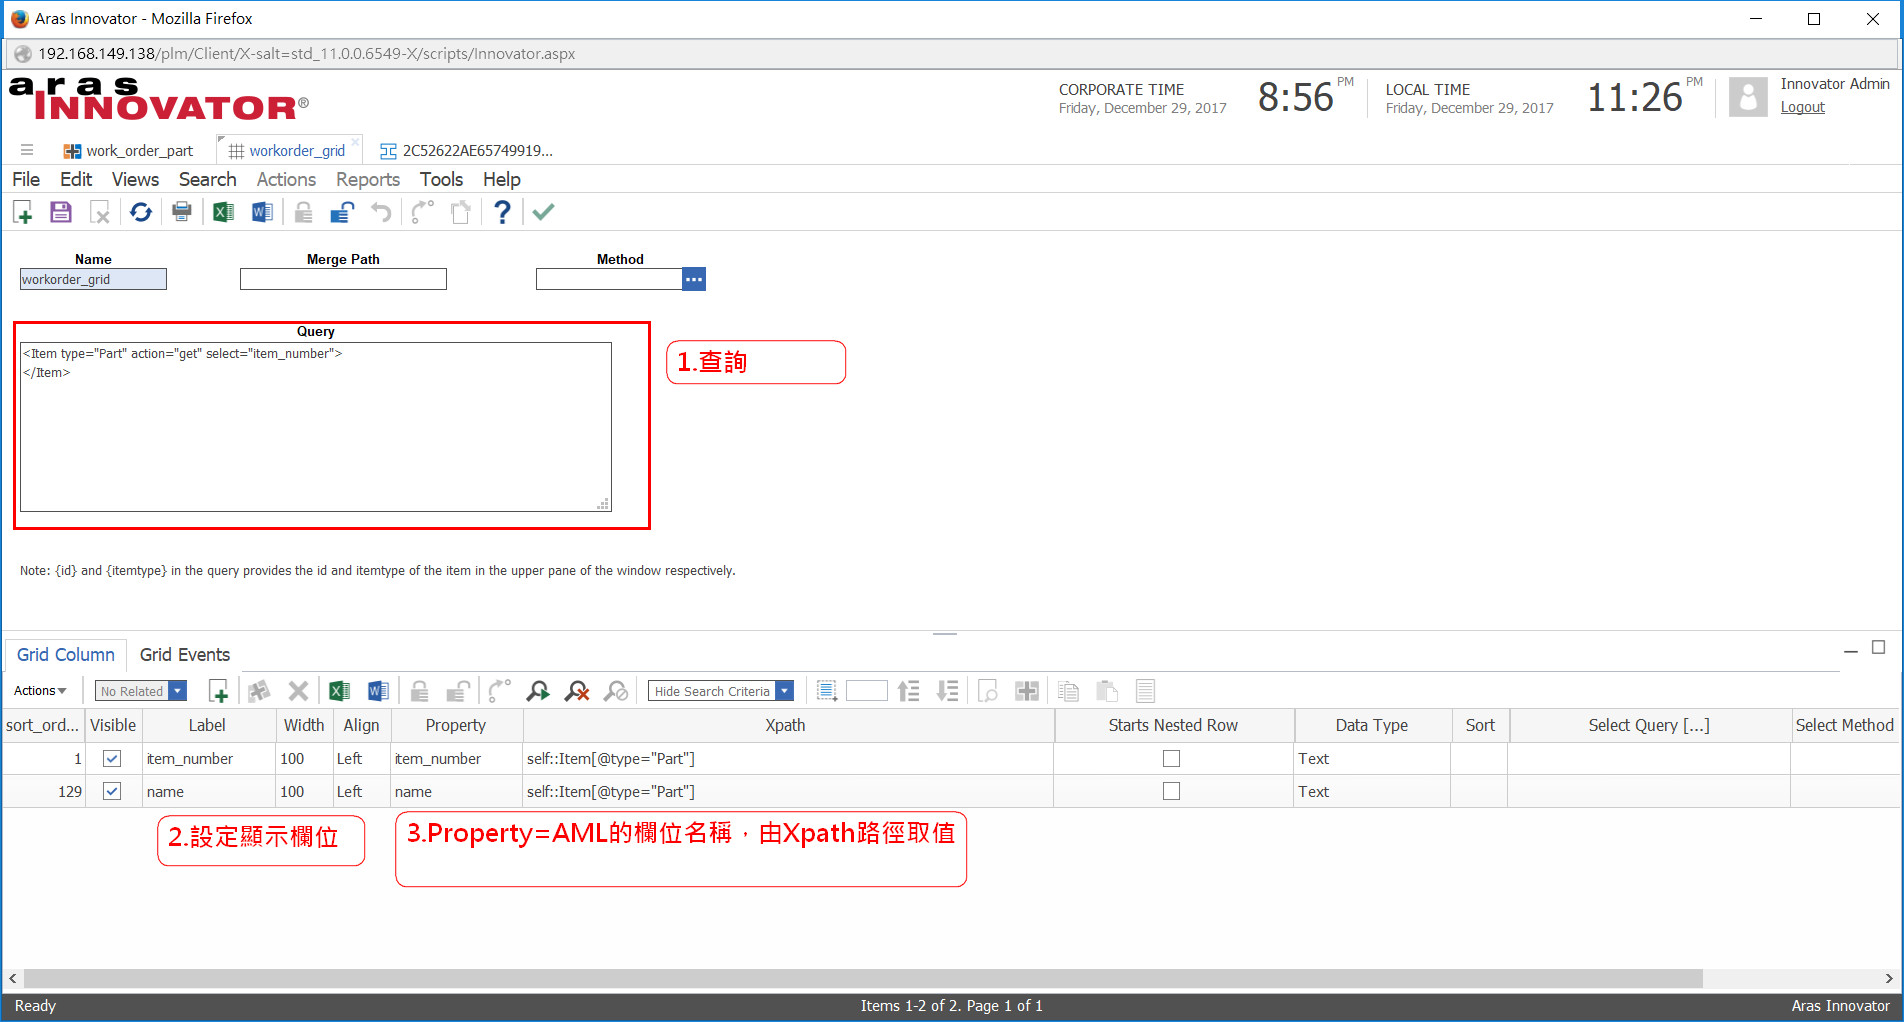Click the select all rows icon in grid toolbar
The height and width of the screenshot is (1022, 1904).
(827, 691)
